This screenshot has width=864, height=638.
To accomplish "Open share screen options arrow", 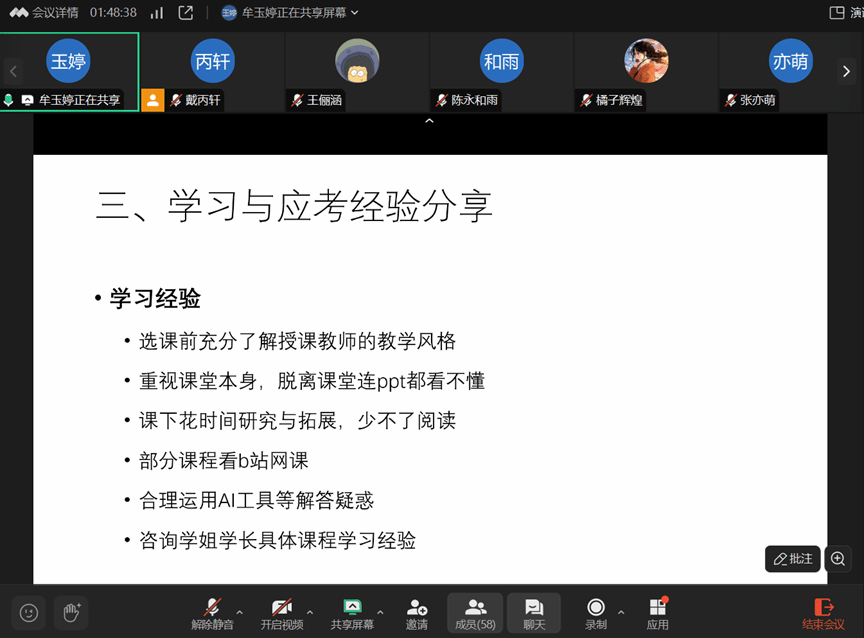I will point(380,612).
